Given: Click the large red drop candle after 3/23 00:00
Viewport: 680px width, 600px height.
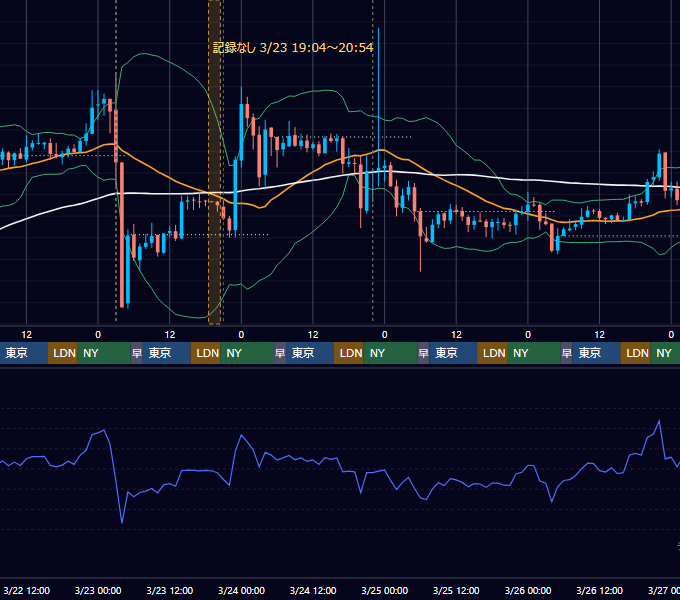Looking at the screenshot, I should pyautogui.click(x=122, y=235).
